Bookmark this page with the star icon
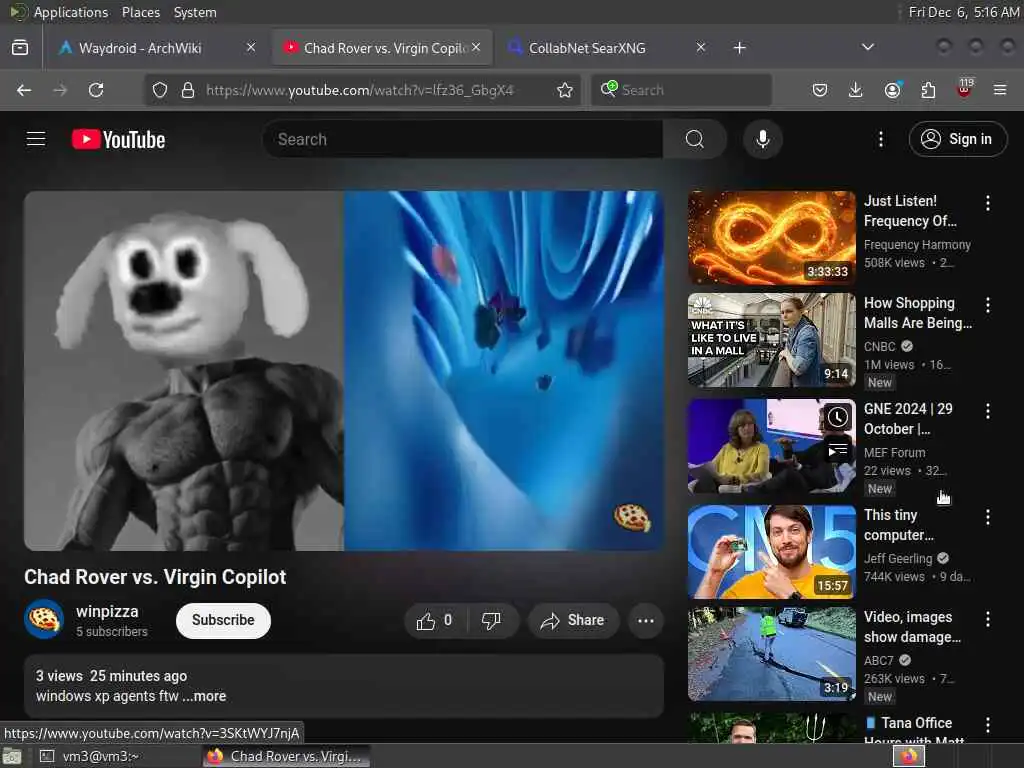Screen dimensions: 1024x768 tap(565, 90)
